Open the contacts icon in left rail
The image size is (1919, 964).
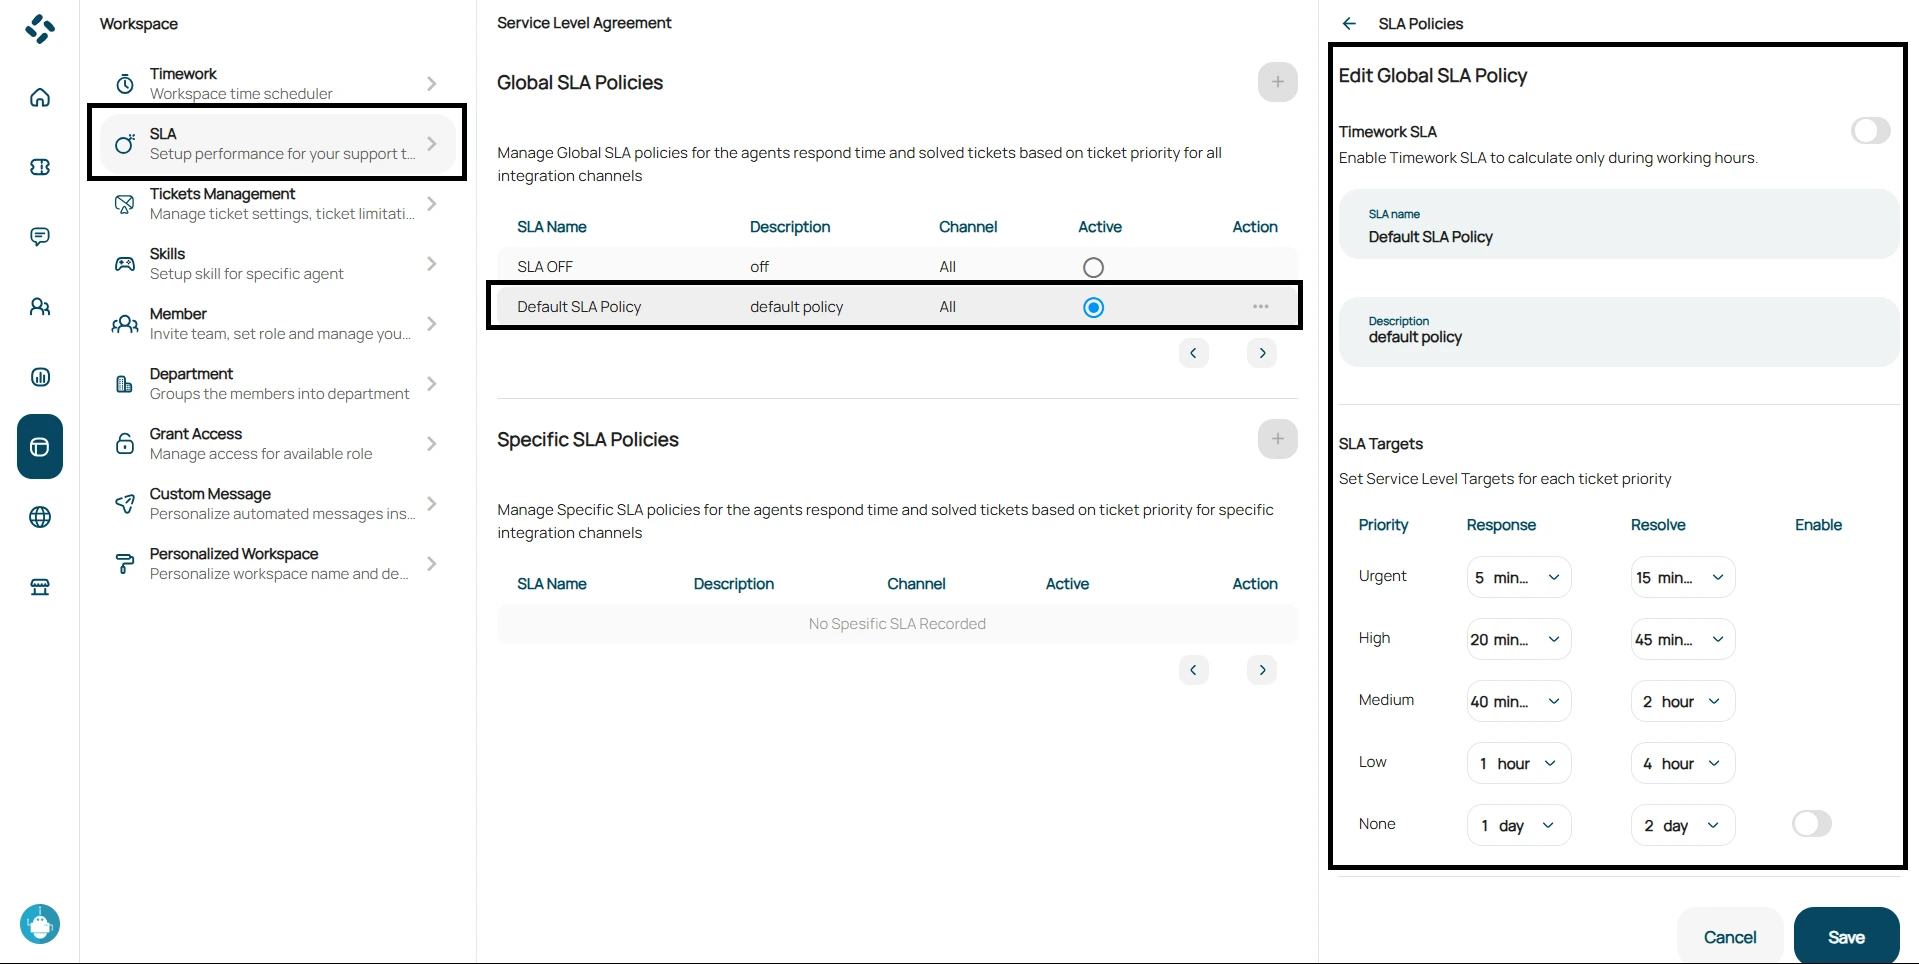40,307
